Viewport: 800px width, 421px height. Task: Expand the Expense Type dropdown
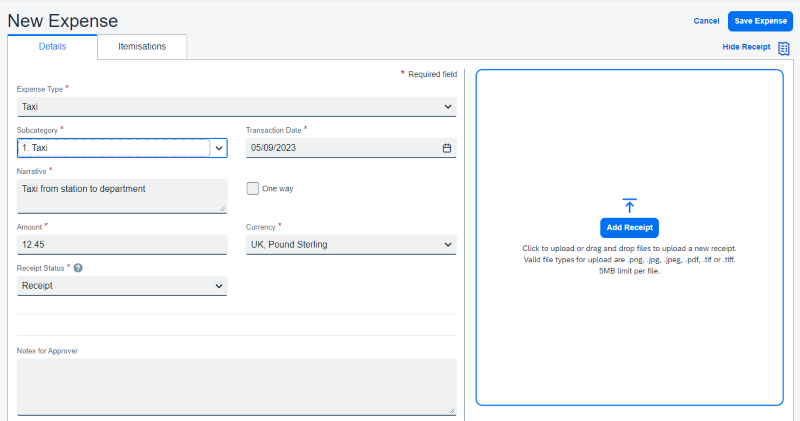[447, 106]
